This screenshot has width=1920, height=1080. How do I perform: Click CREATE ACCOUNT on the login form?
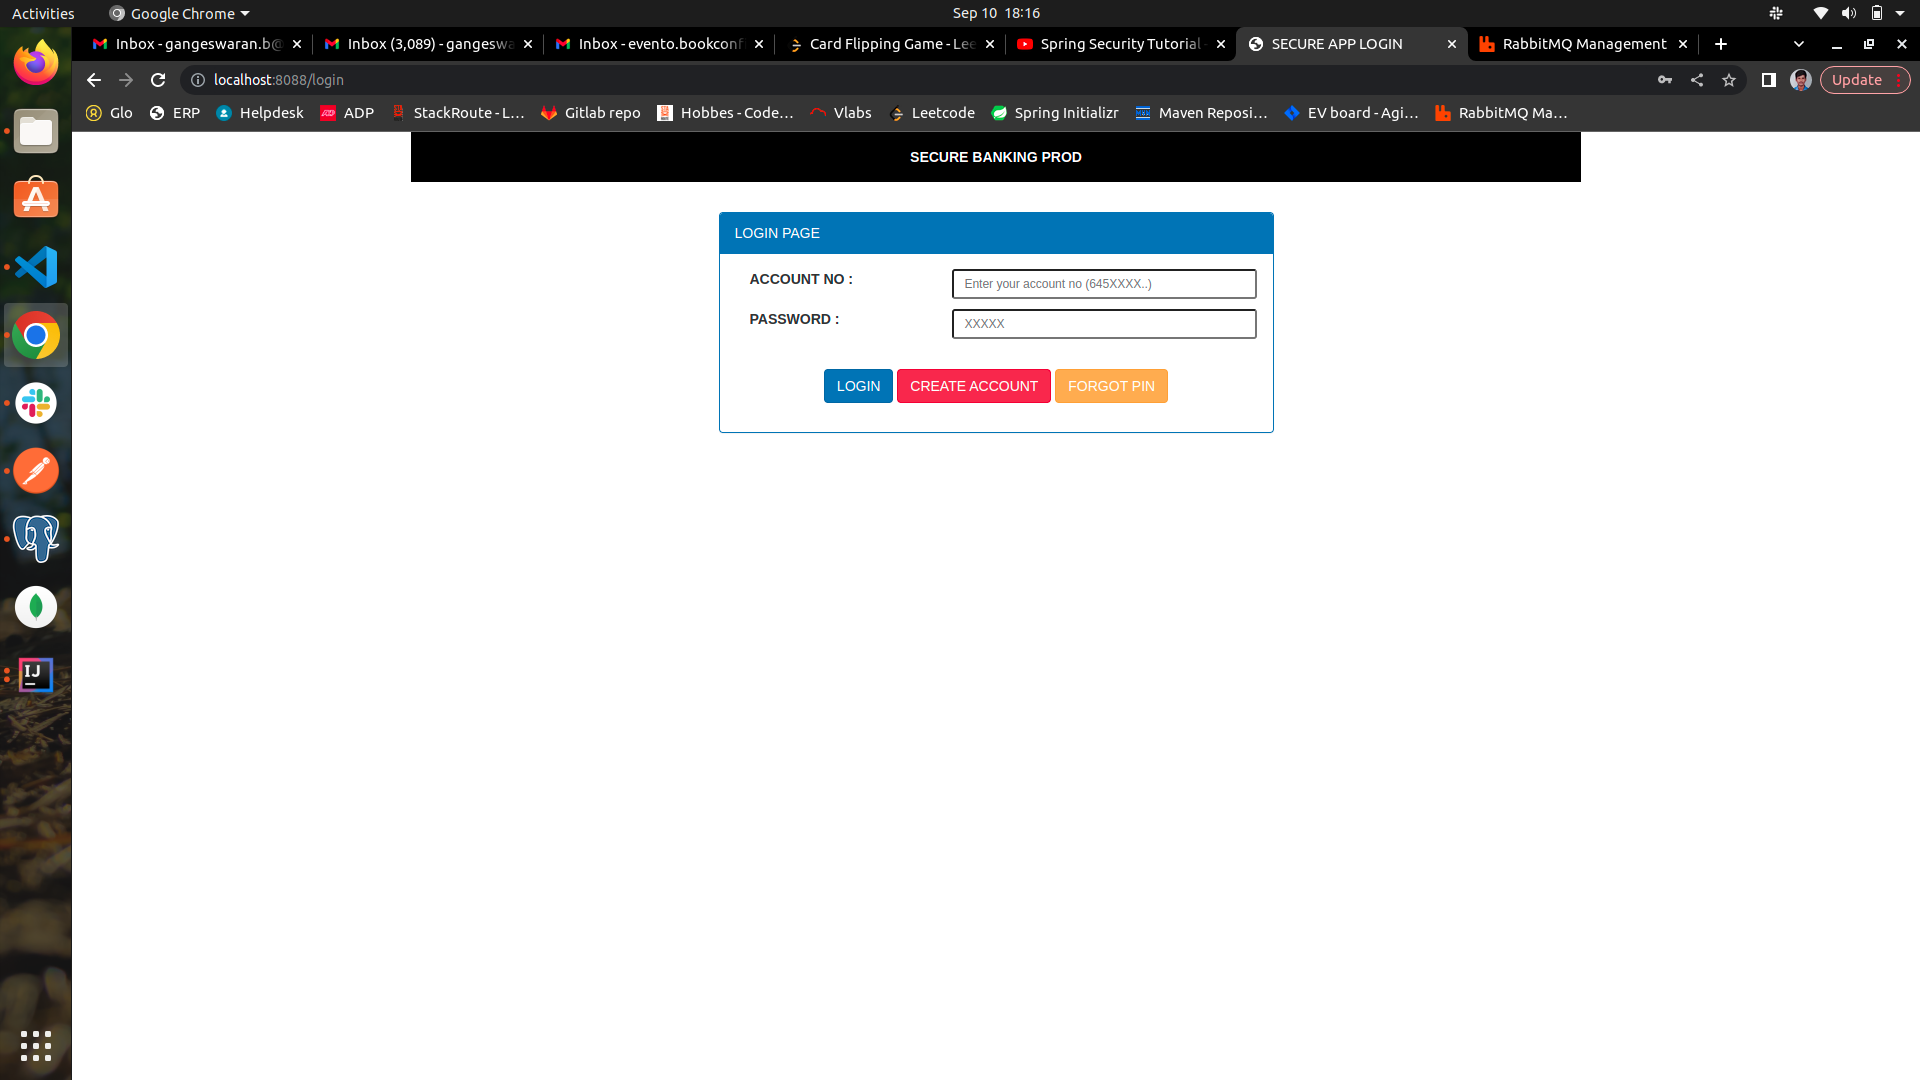tap(973, 386)
